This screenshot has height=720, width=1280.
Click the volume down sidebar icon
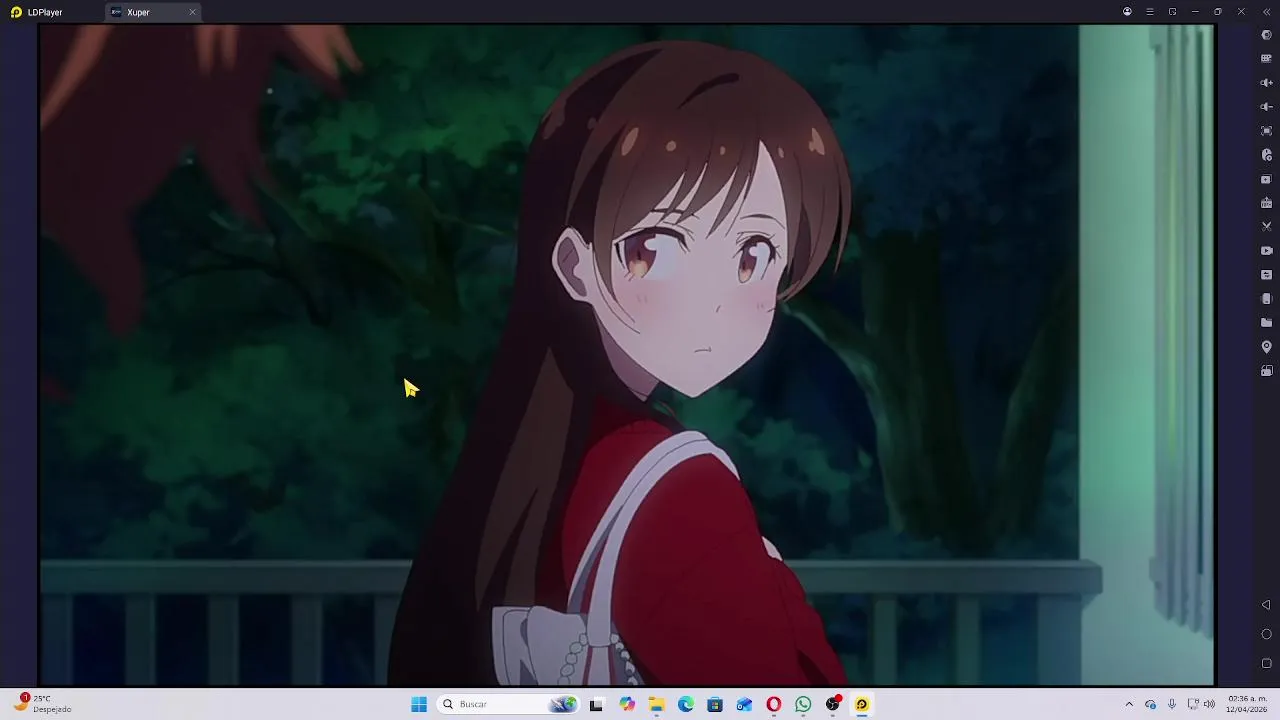point(1266,107)
